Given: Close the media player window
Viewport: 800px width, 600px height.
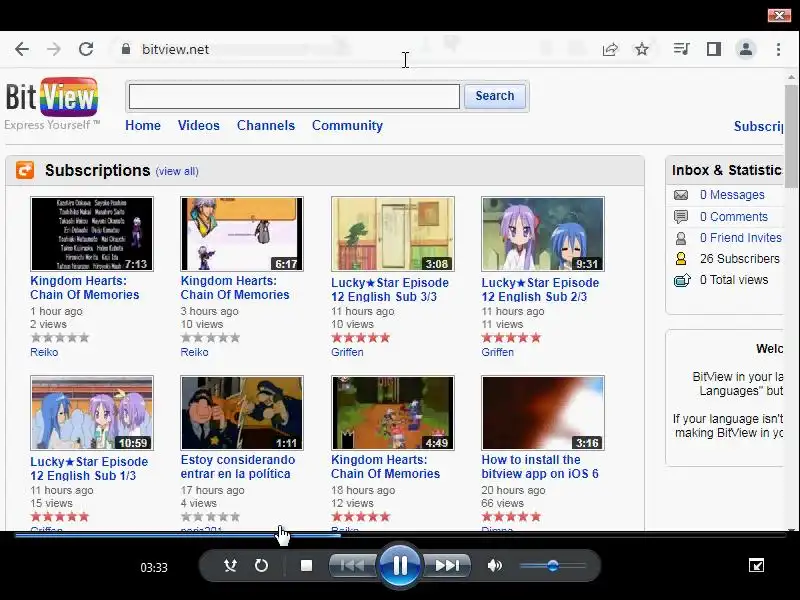Looking at the screenshot, I should coord(779,15).
